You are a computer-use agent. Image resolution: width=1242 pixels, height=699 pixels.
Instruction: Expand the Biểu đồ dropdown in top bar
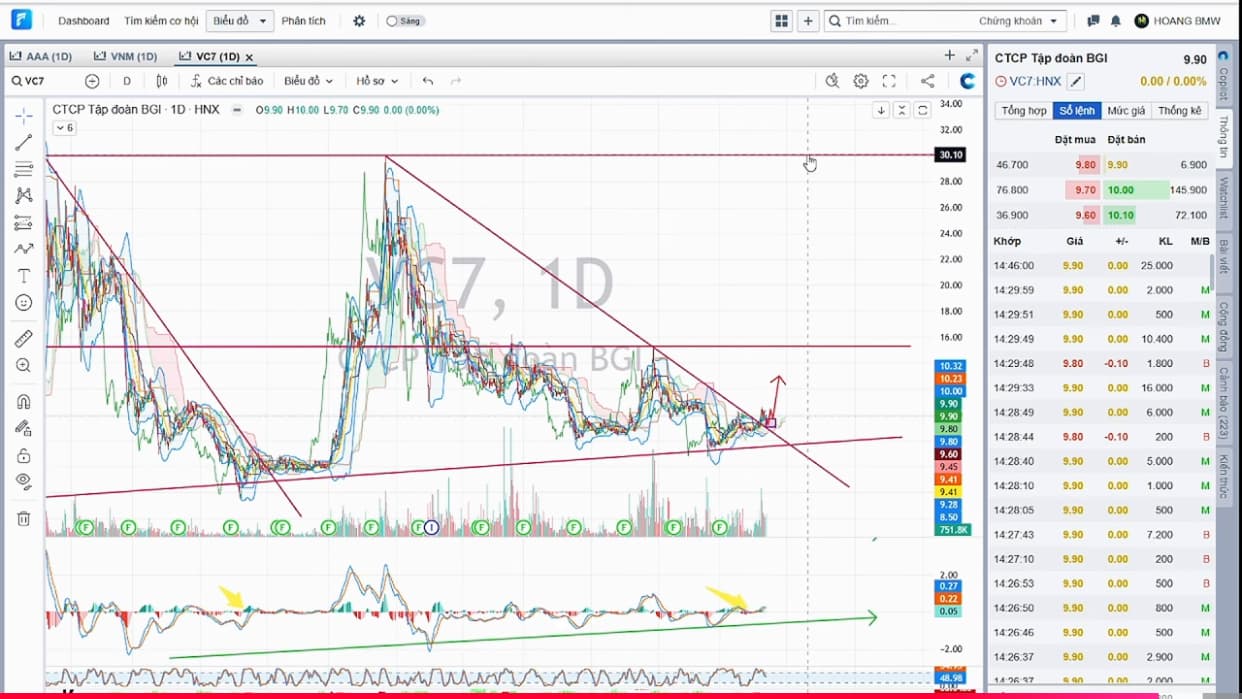[x=240, y=21]
